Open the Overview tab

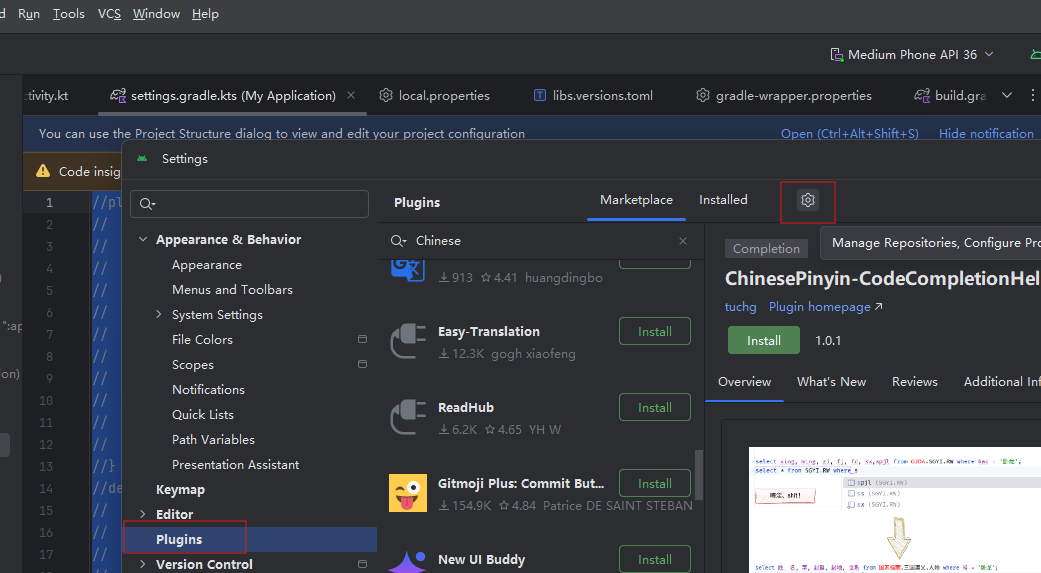tap(744, 382)
